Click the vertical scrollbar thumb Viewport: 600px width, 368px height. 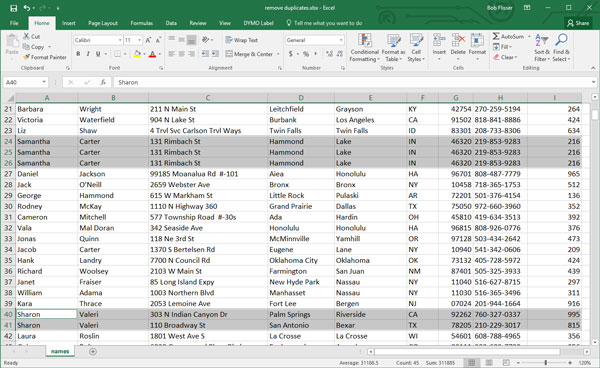595,115
